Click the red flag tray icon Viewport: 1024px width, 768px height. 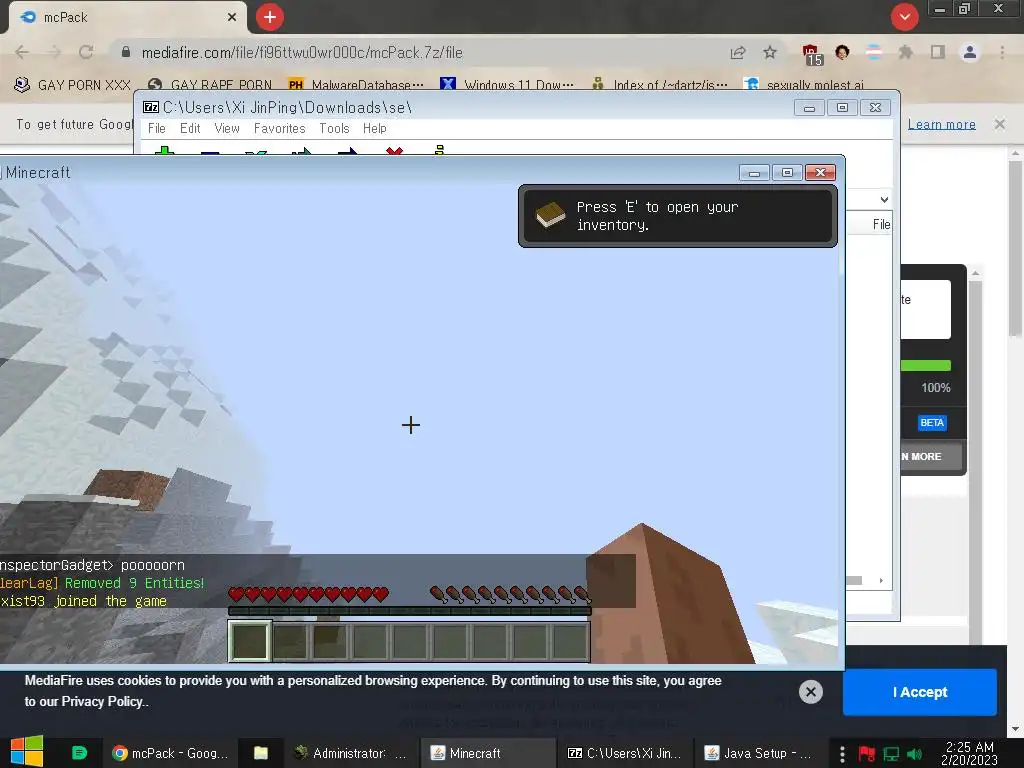point(867,754)
